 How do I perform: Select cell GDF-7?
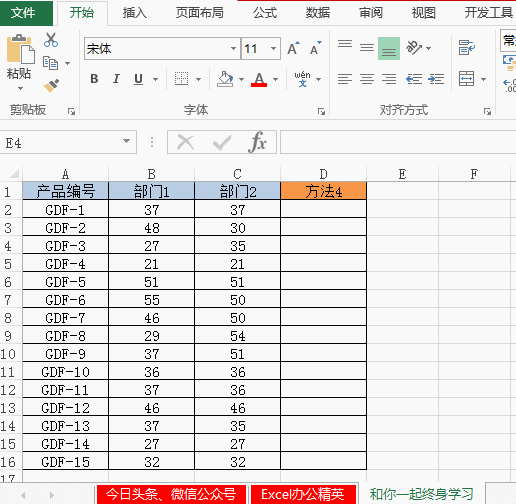65,318
